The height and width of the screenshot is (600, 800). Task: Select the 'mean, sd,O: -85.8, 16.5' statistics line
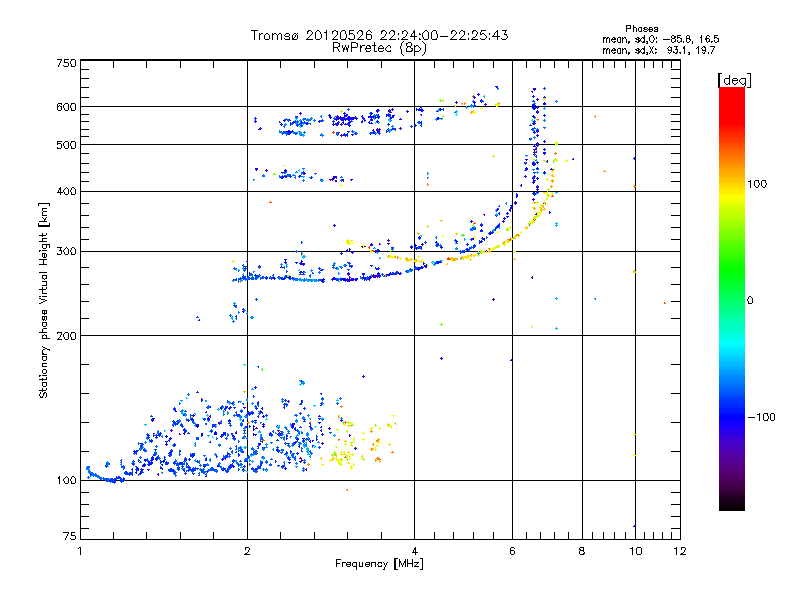661,39
